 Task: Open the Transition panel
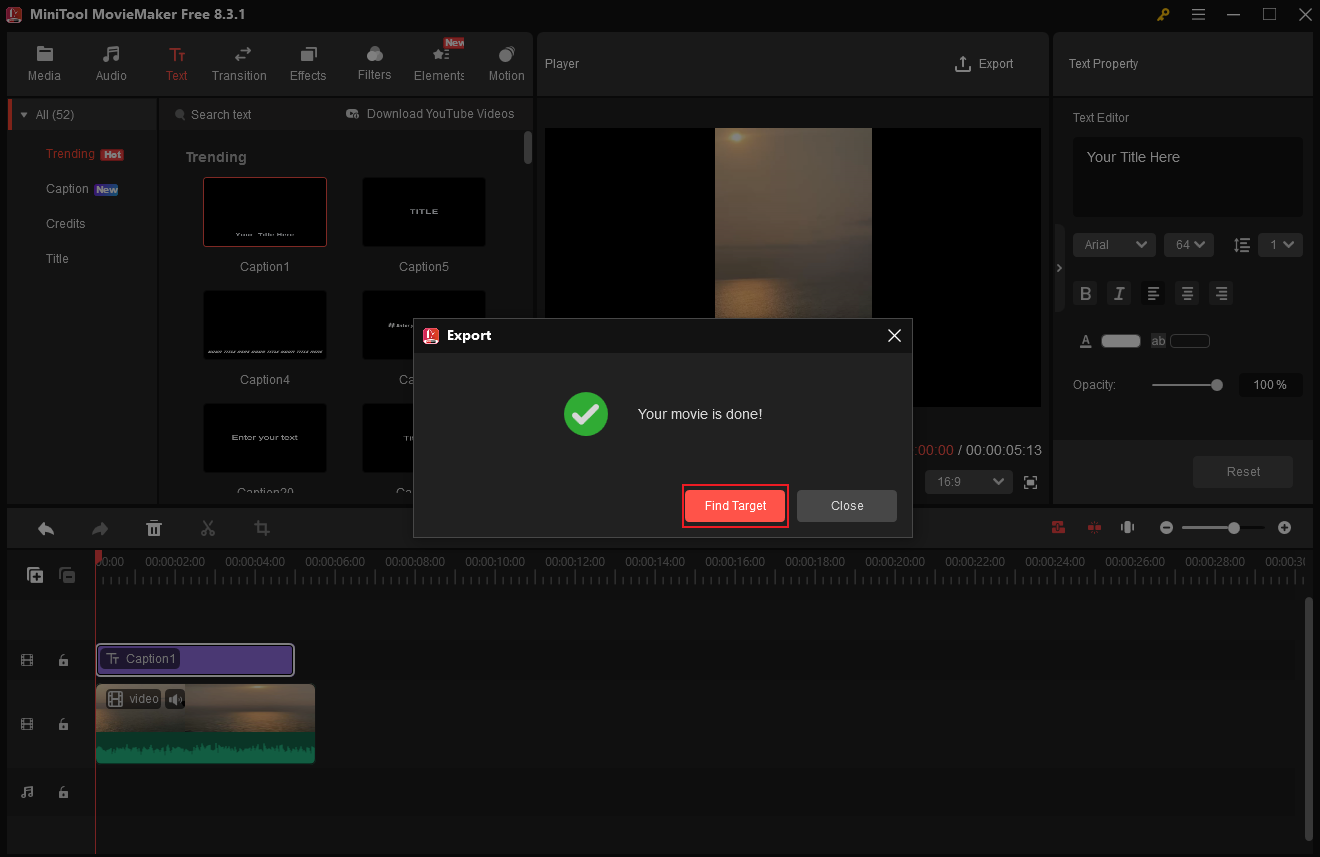(239, 63)
